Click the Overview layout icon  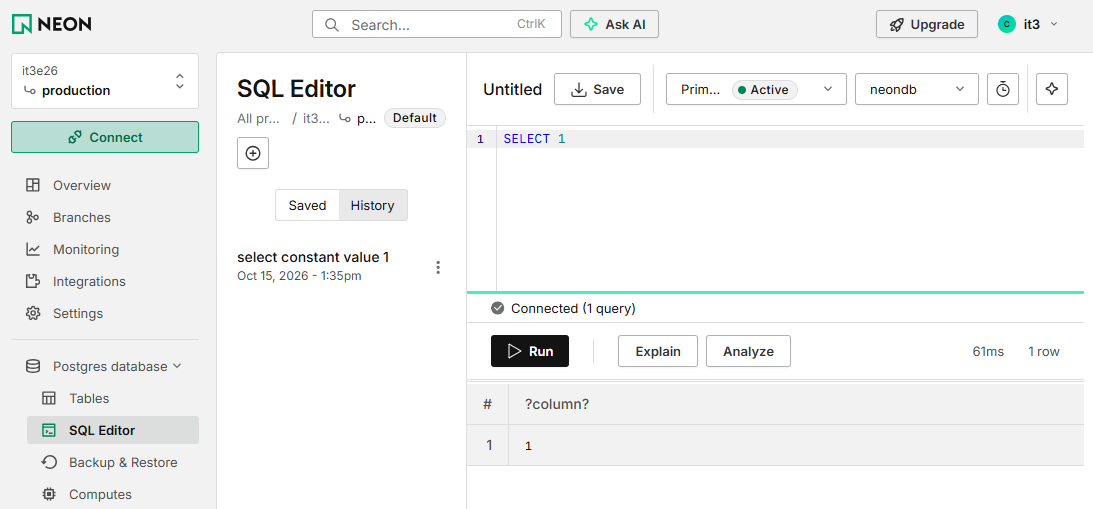click(x=33, y=185)
